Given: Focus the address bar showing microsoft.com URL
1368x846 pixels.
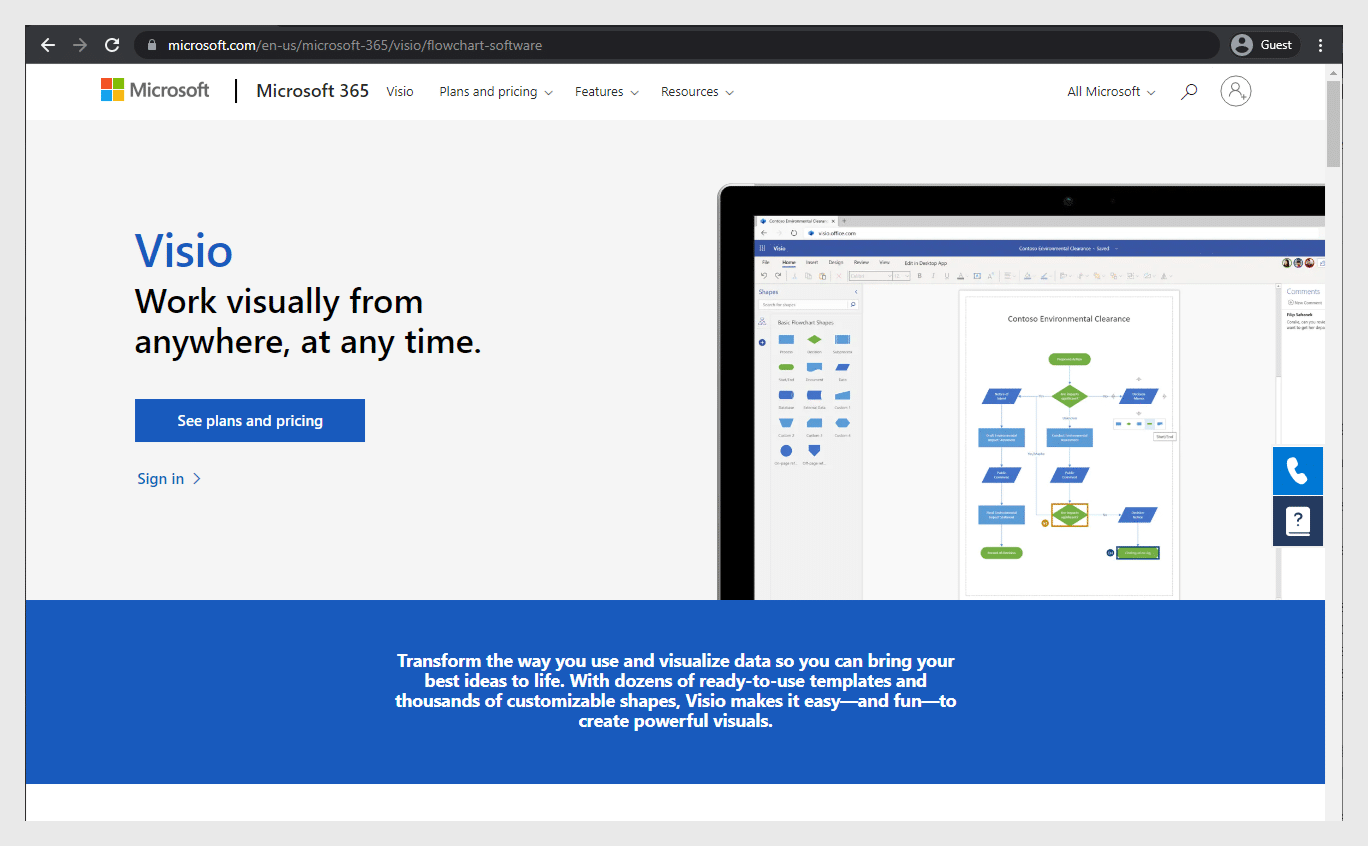Looking at the screenshot, I should [677, 45].
